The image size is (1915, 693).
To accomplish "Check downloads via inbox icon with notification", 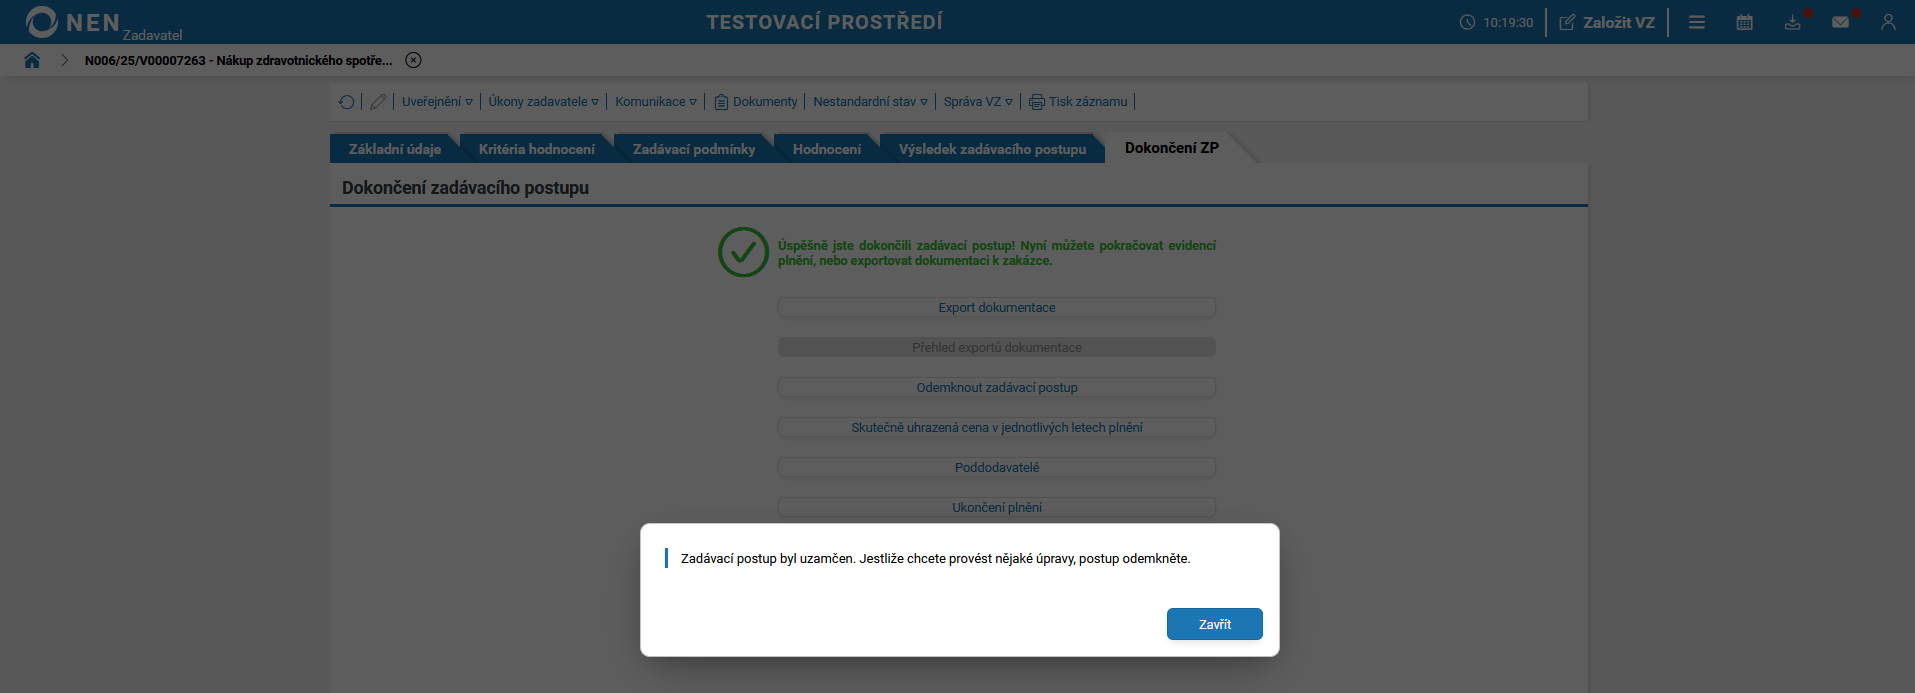I will [1792, 21].
